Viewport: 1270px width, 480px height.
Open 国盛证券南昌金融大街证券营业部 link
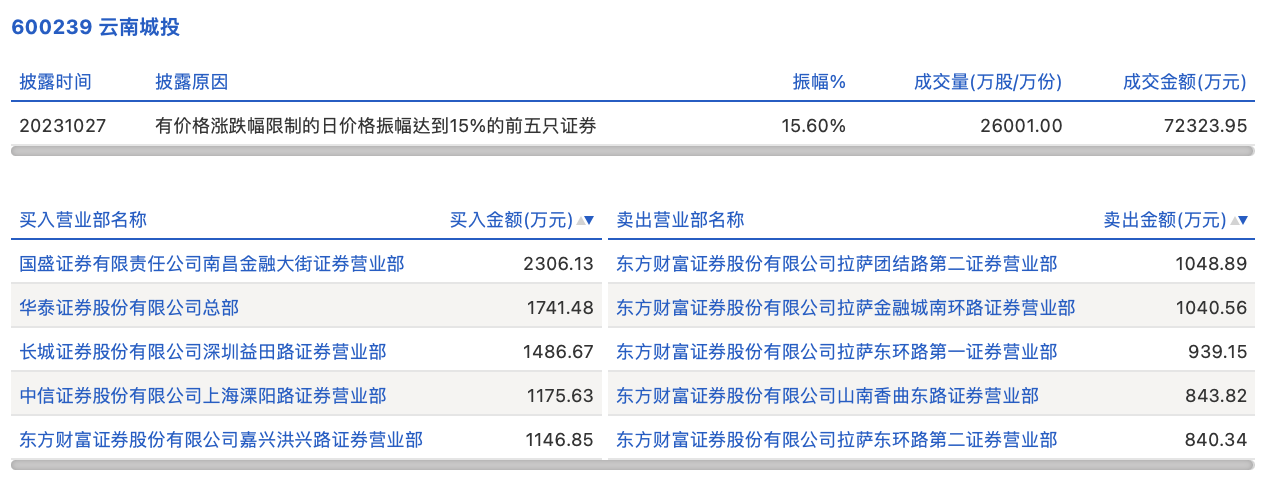[212, 264]
